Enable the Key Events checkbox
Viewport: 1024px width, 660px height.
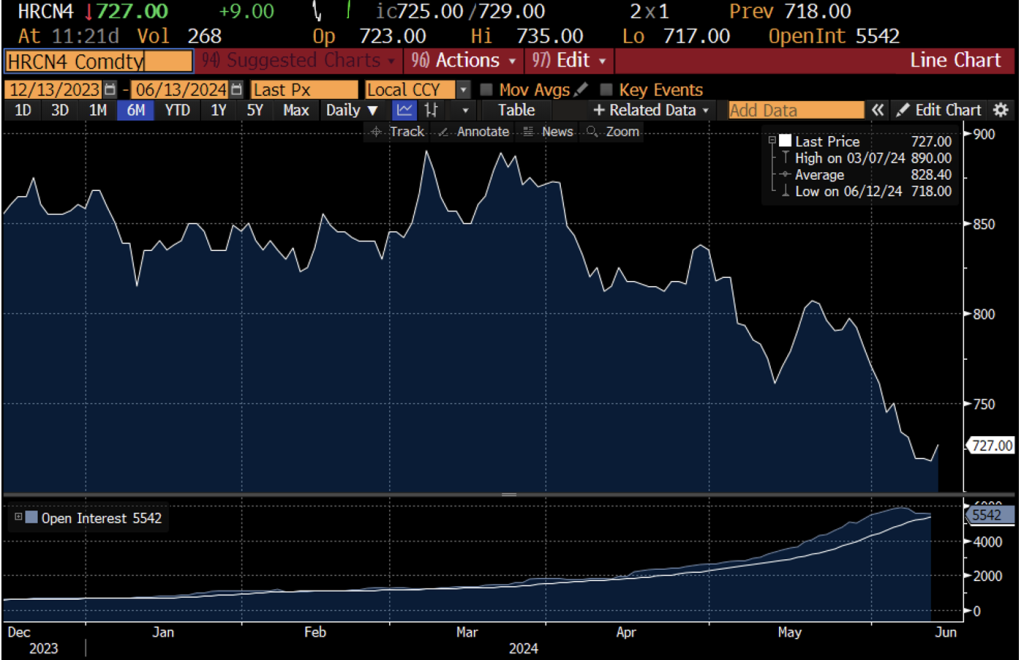606,90
